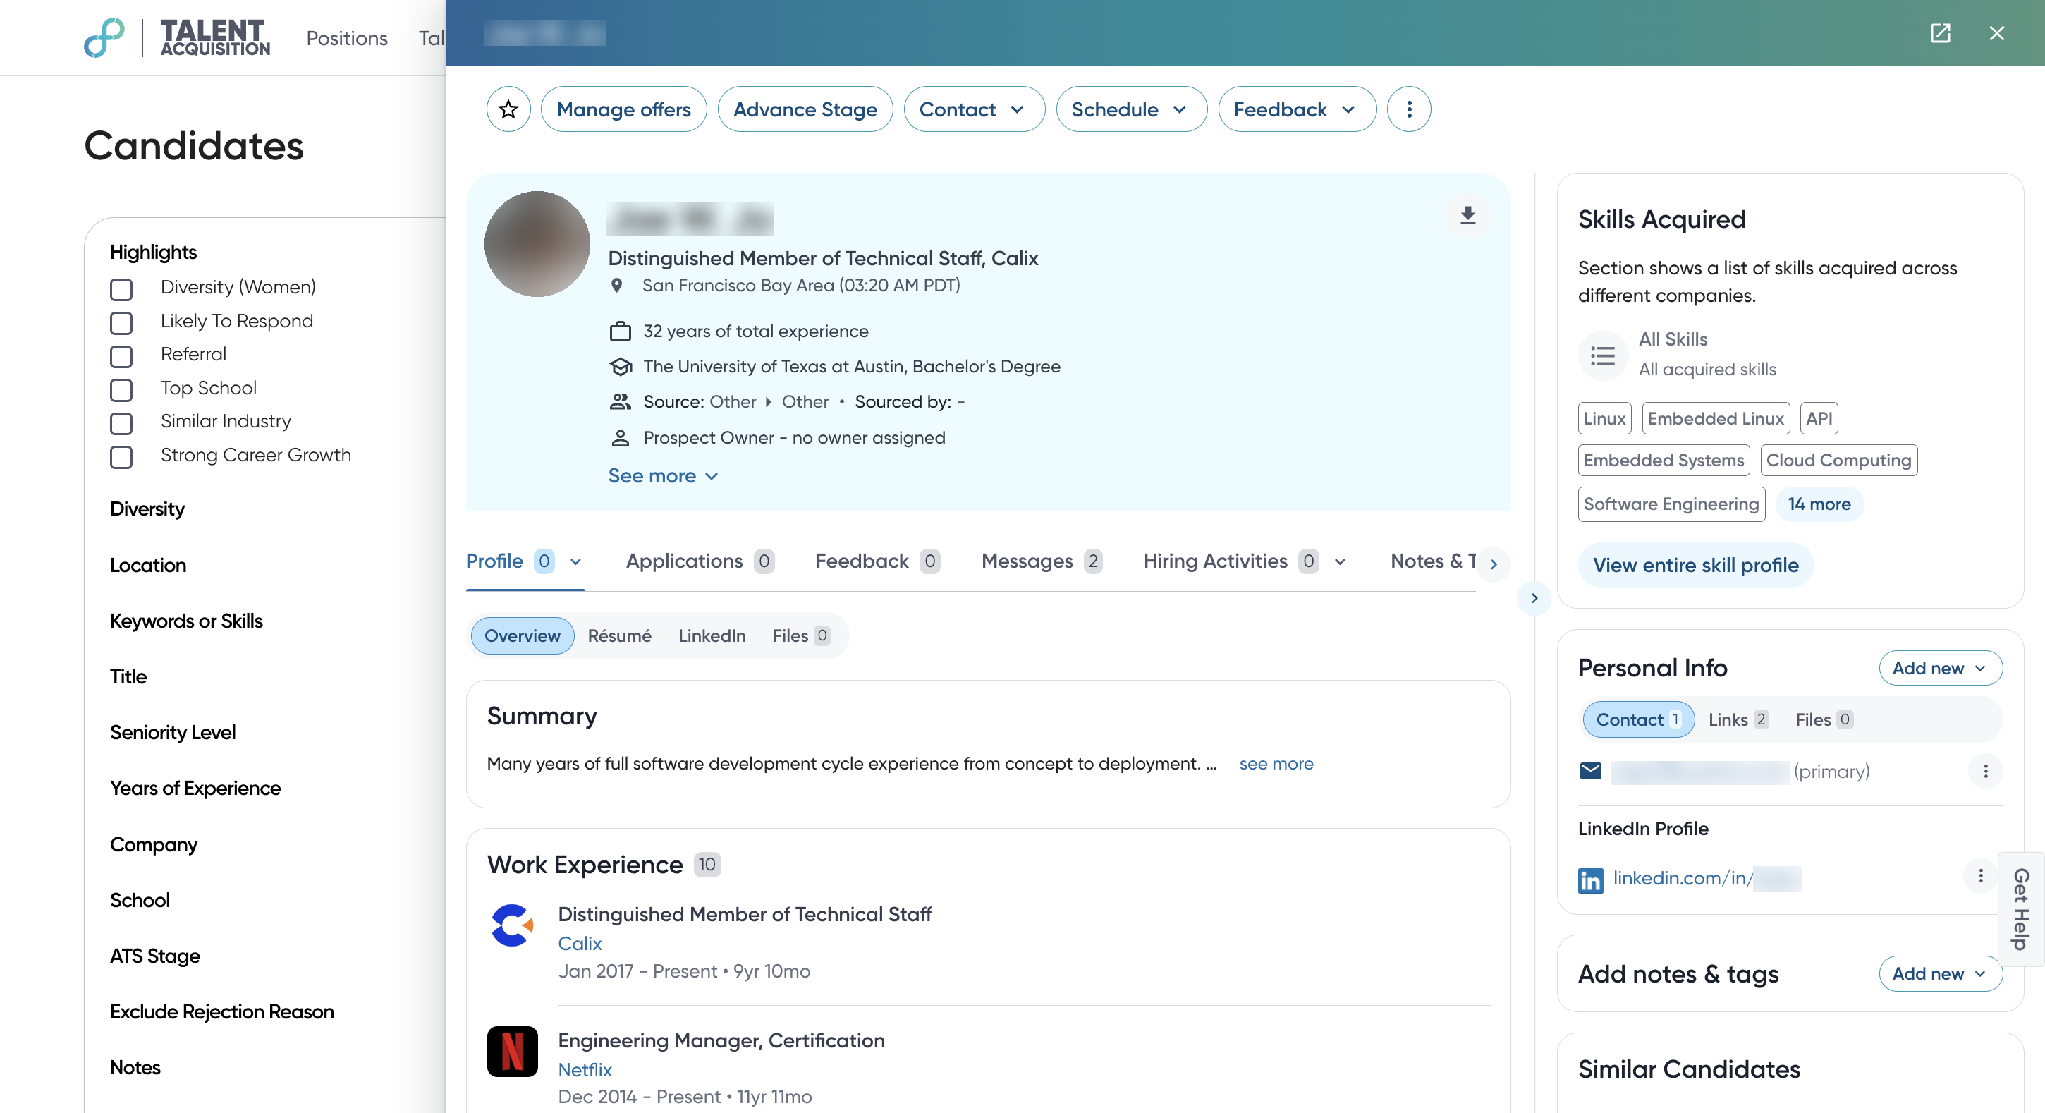
Task: Open Add notes & tags Add new dropdown
Action: click(1940, 974)
